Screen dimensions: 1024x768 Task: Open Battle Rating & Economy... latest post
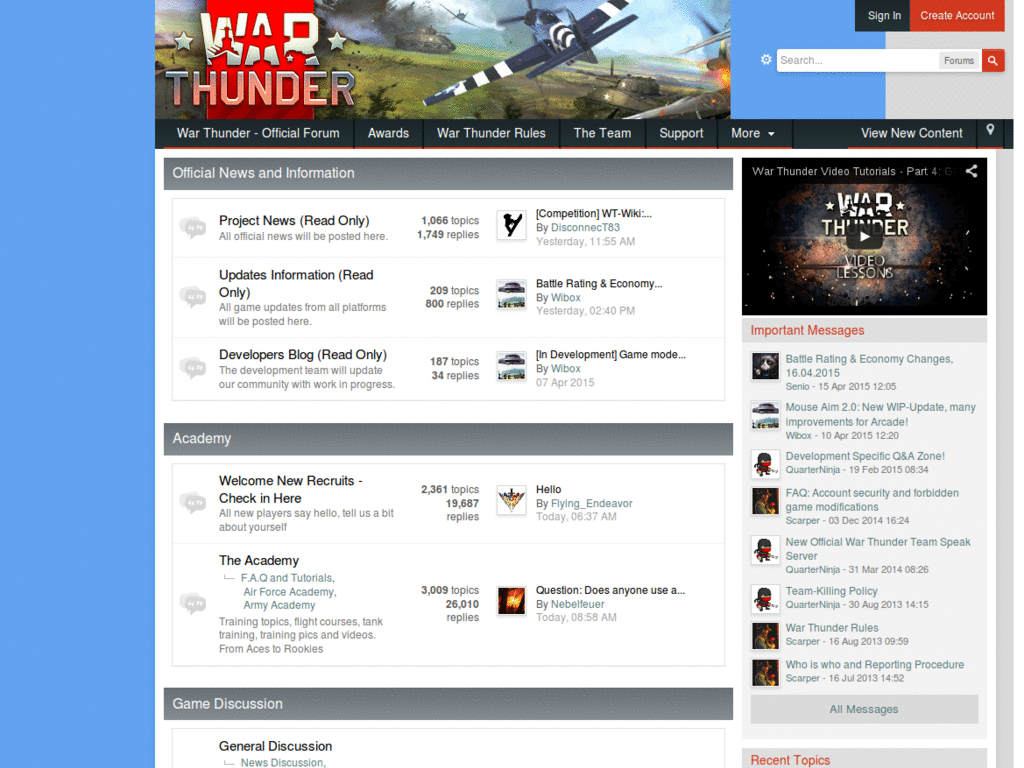pos(599,283)
